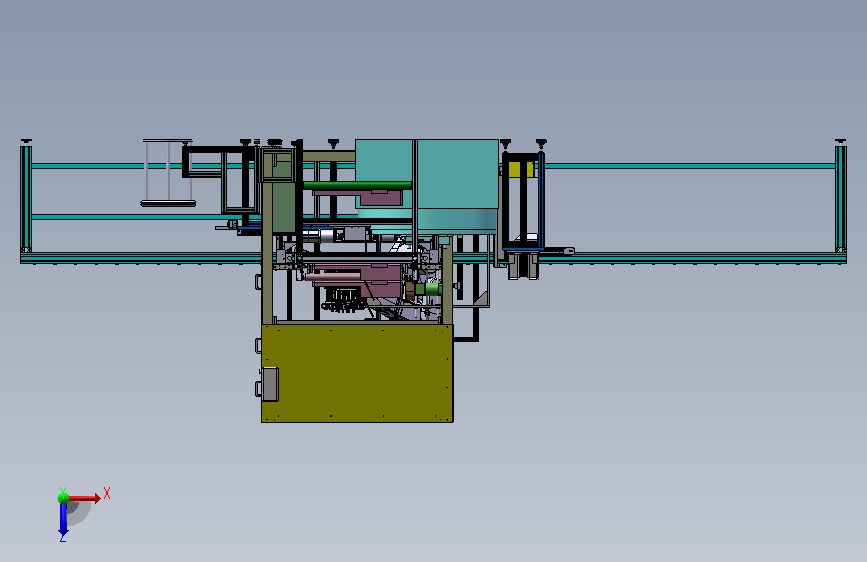This screenshot has width=867, height=562.
Task: Click the red X axis arrow on triad
Action: 85,498
